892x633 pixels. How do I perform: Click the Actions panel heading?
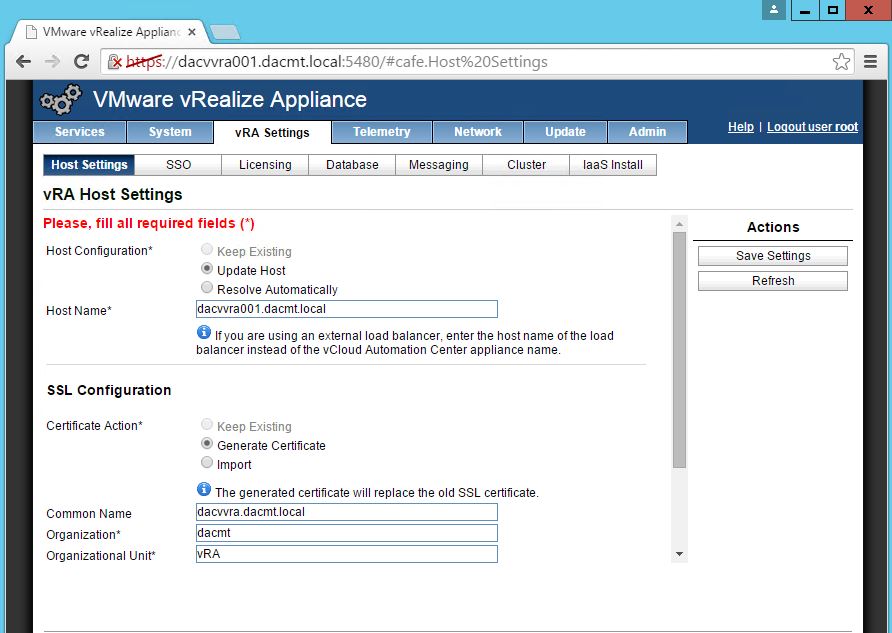(x=773, y=227)
